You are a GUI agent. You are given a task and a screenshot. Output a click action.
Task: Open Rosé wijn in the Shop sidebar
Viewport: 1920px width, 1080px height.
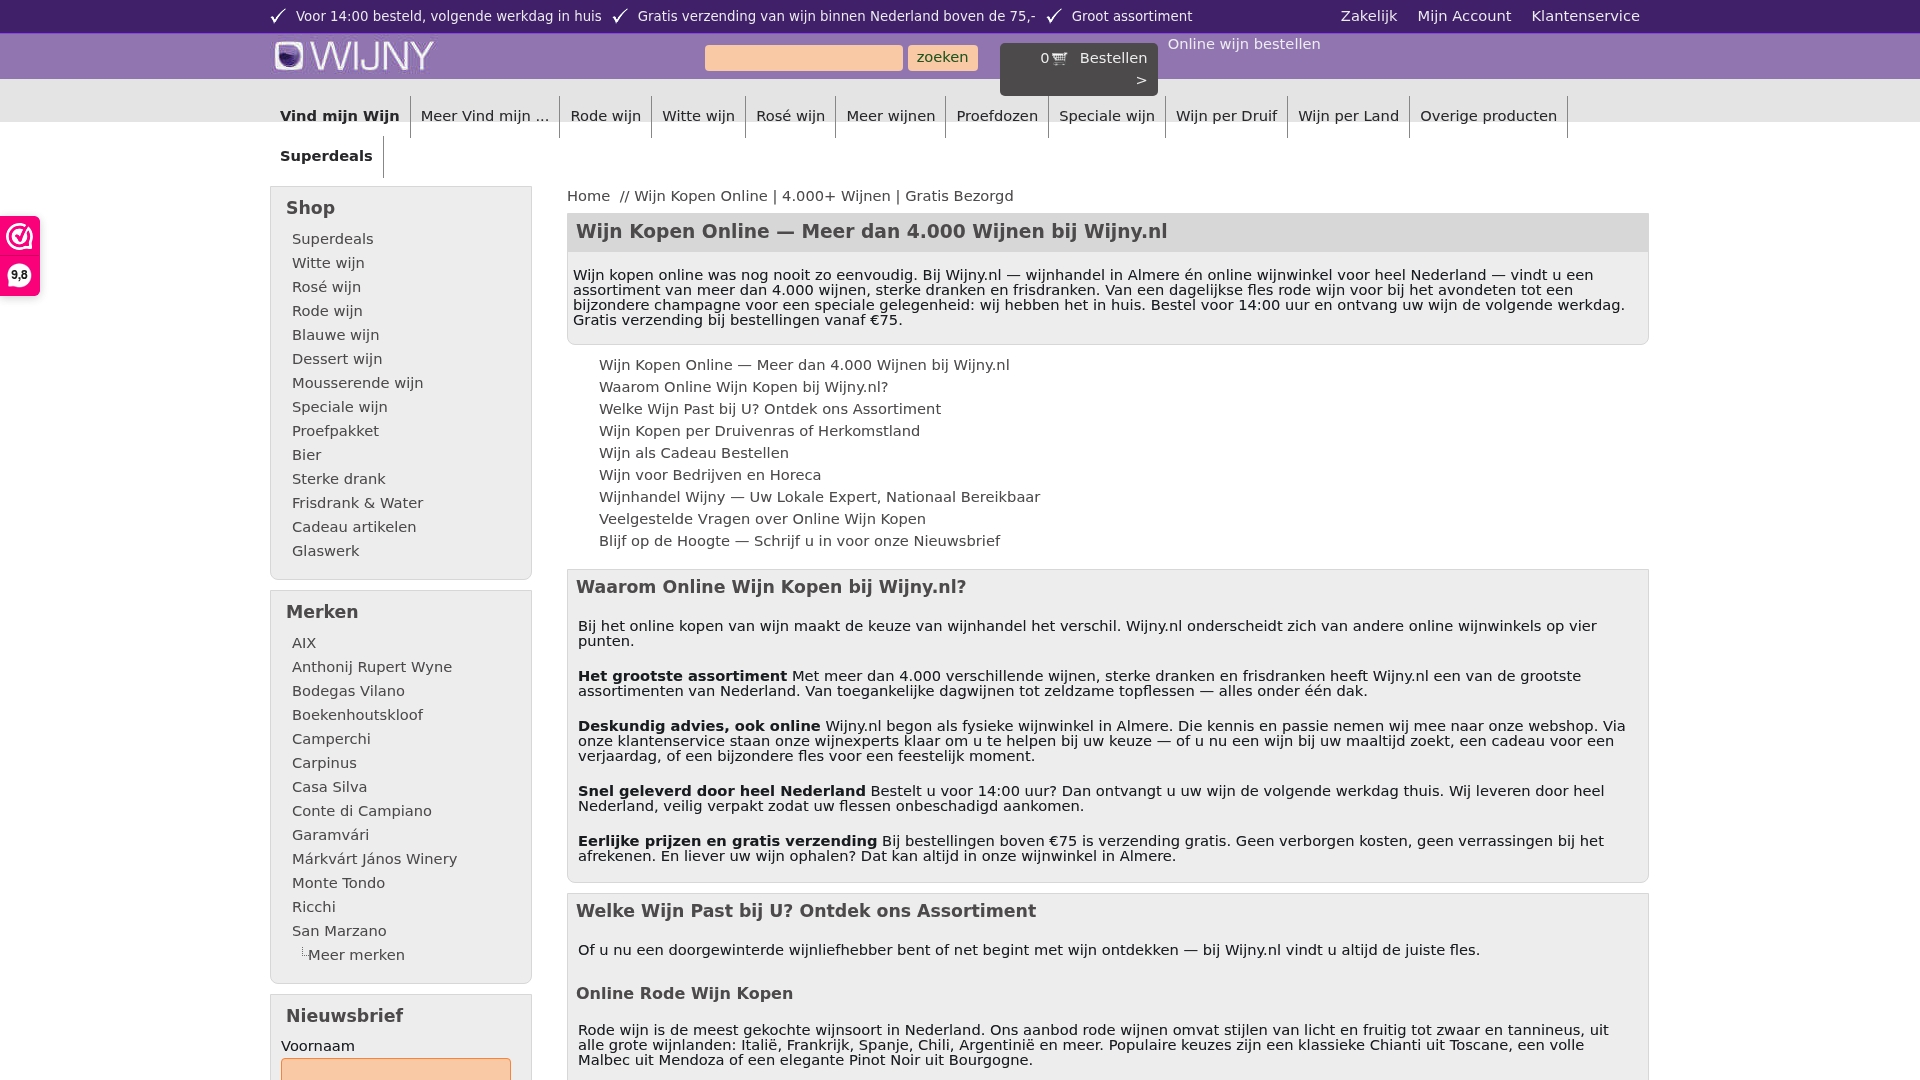(x=326, y=287)
